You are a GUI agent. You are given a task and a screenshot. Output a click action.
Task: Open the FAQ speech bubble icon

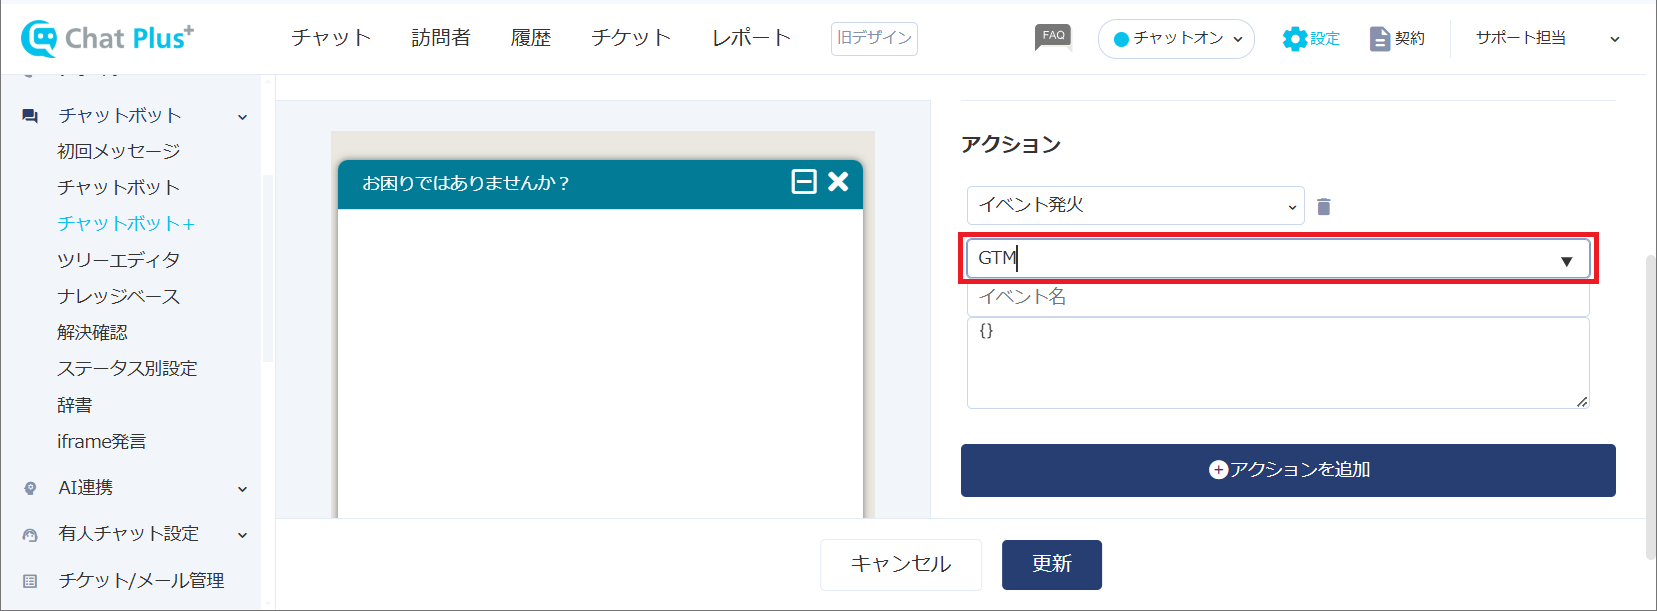[x=1053, y=37]
